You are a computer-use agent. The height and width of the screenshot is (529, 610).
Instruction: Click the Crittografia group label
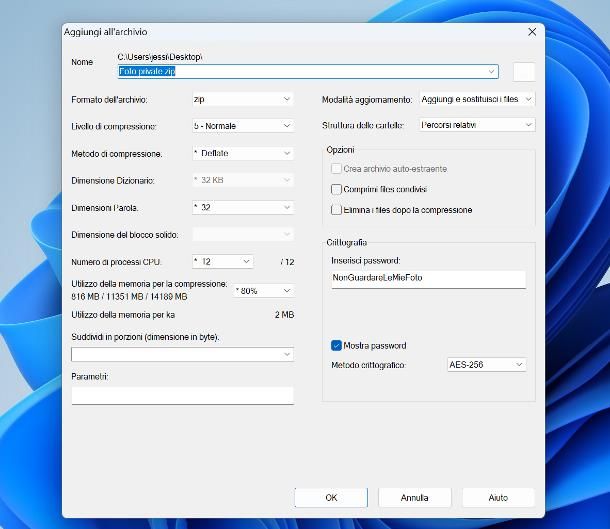tap(347, 242)
